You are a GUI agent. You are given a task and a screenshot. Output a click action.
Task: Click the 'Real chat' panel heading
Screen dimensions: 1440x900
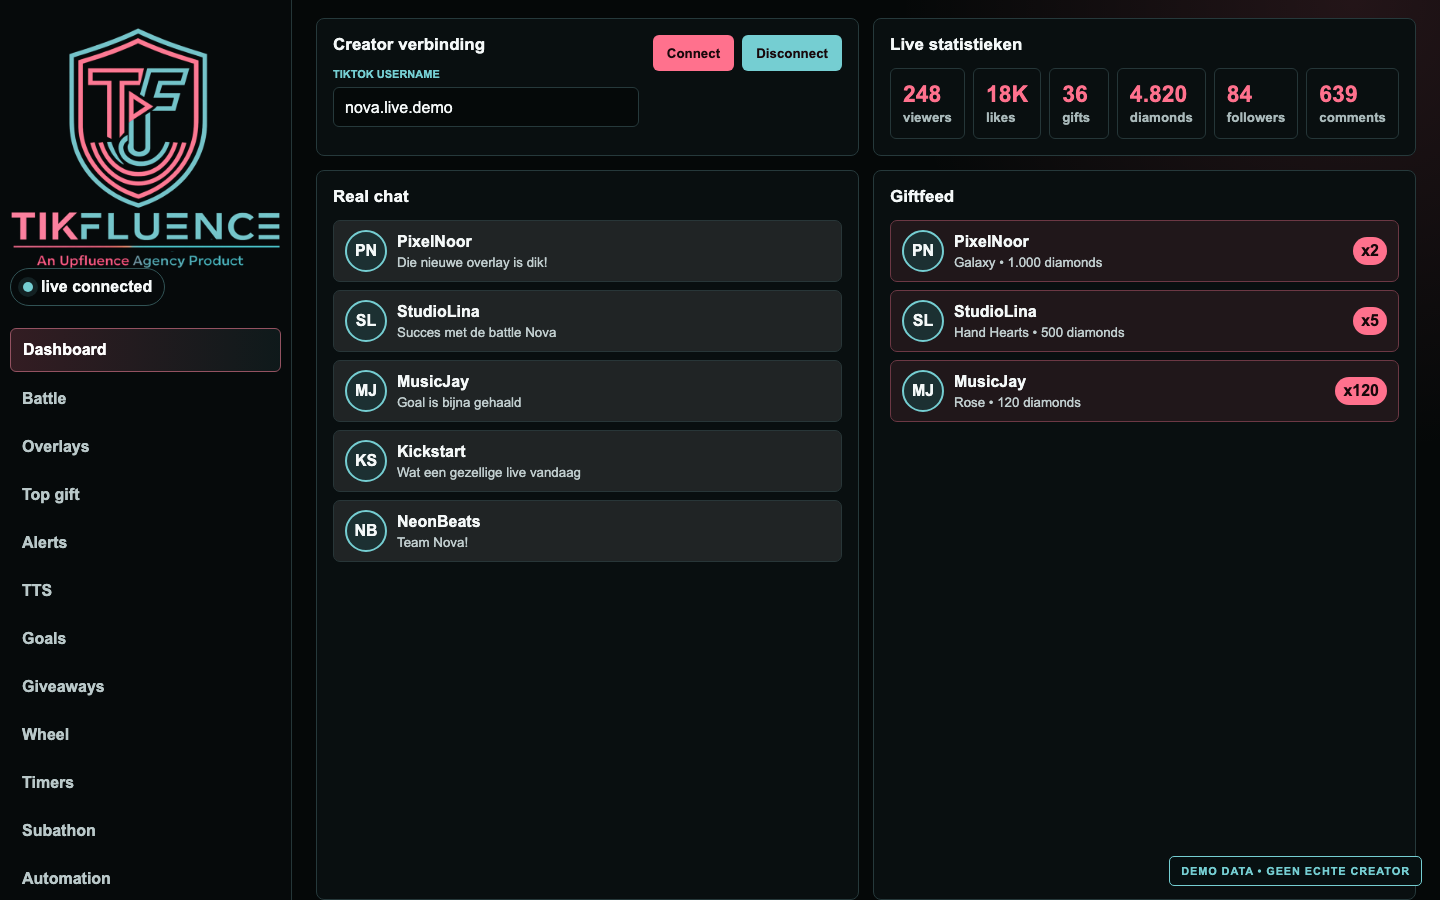click(371, 197)
